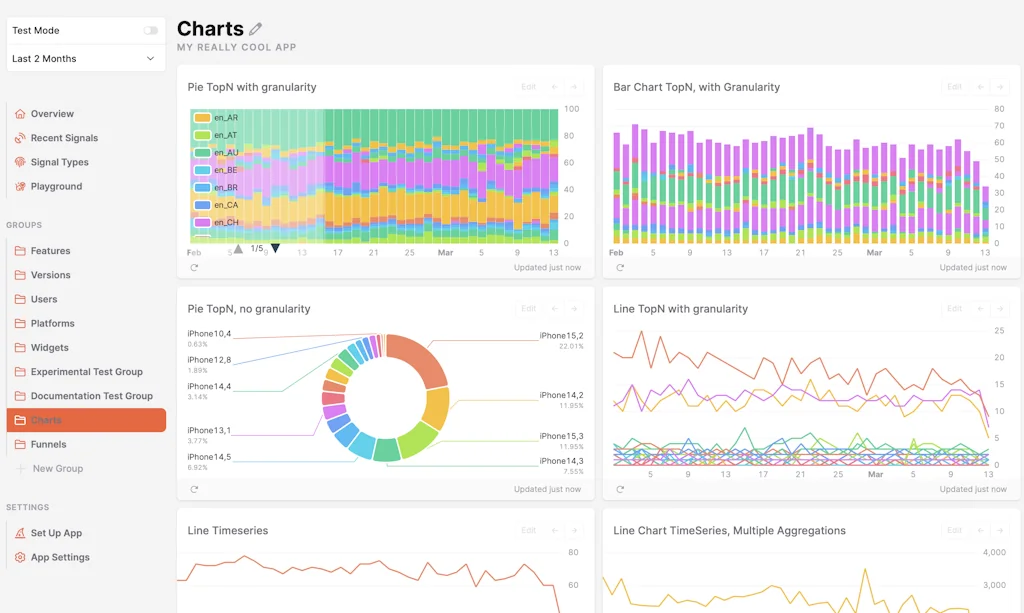1024x613 pixels.
Task: Click the App Settings gear icon
Action: point(20,557)
